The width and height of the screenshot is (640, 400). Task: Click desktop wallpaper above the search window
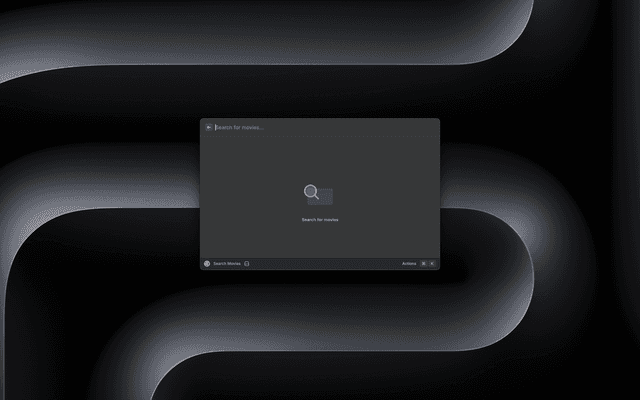click(320, 60)
